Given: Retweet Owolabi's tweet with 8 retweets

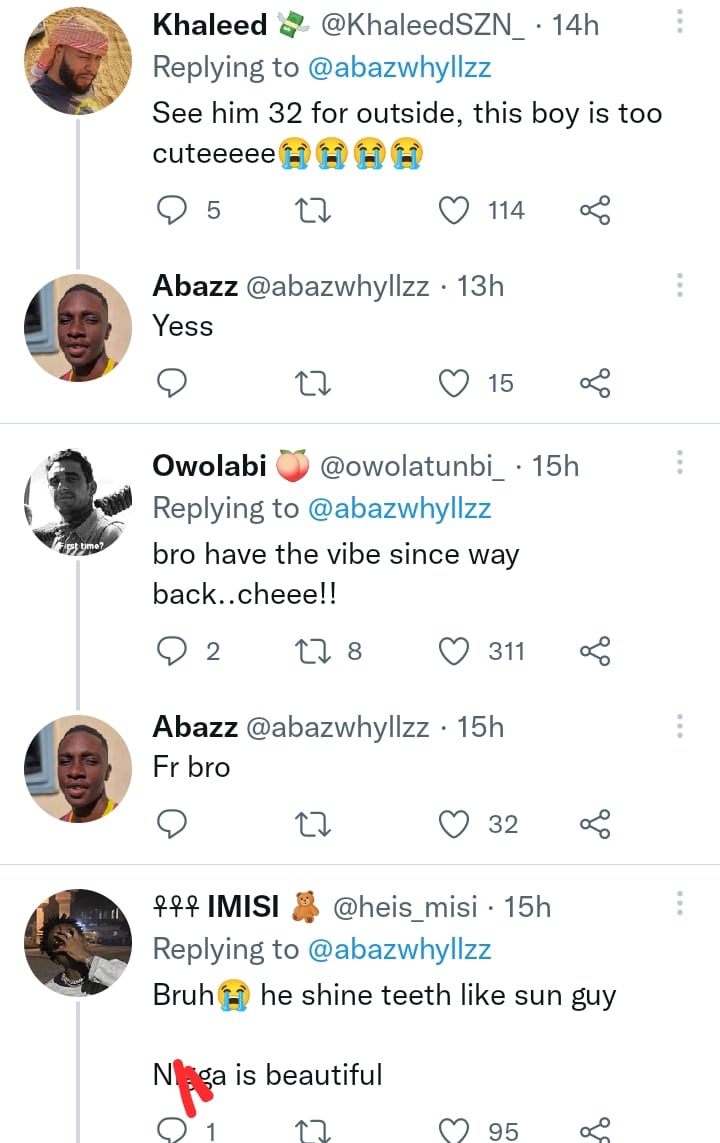Looking at the screenshot, I should (x=314, y=651).
